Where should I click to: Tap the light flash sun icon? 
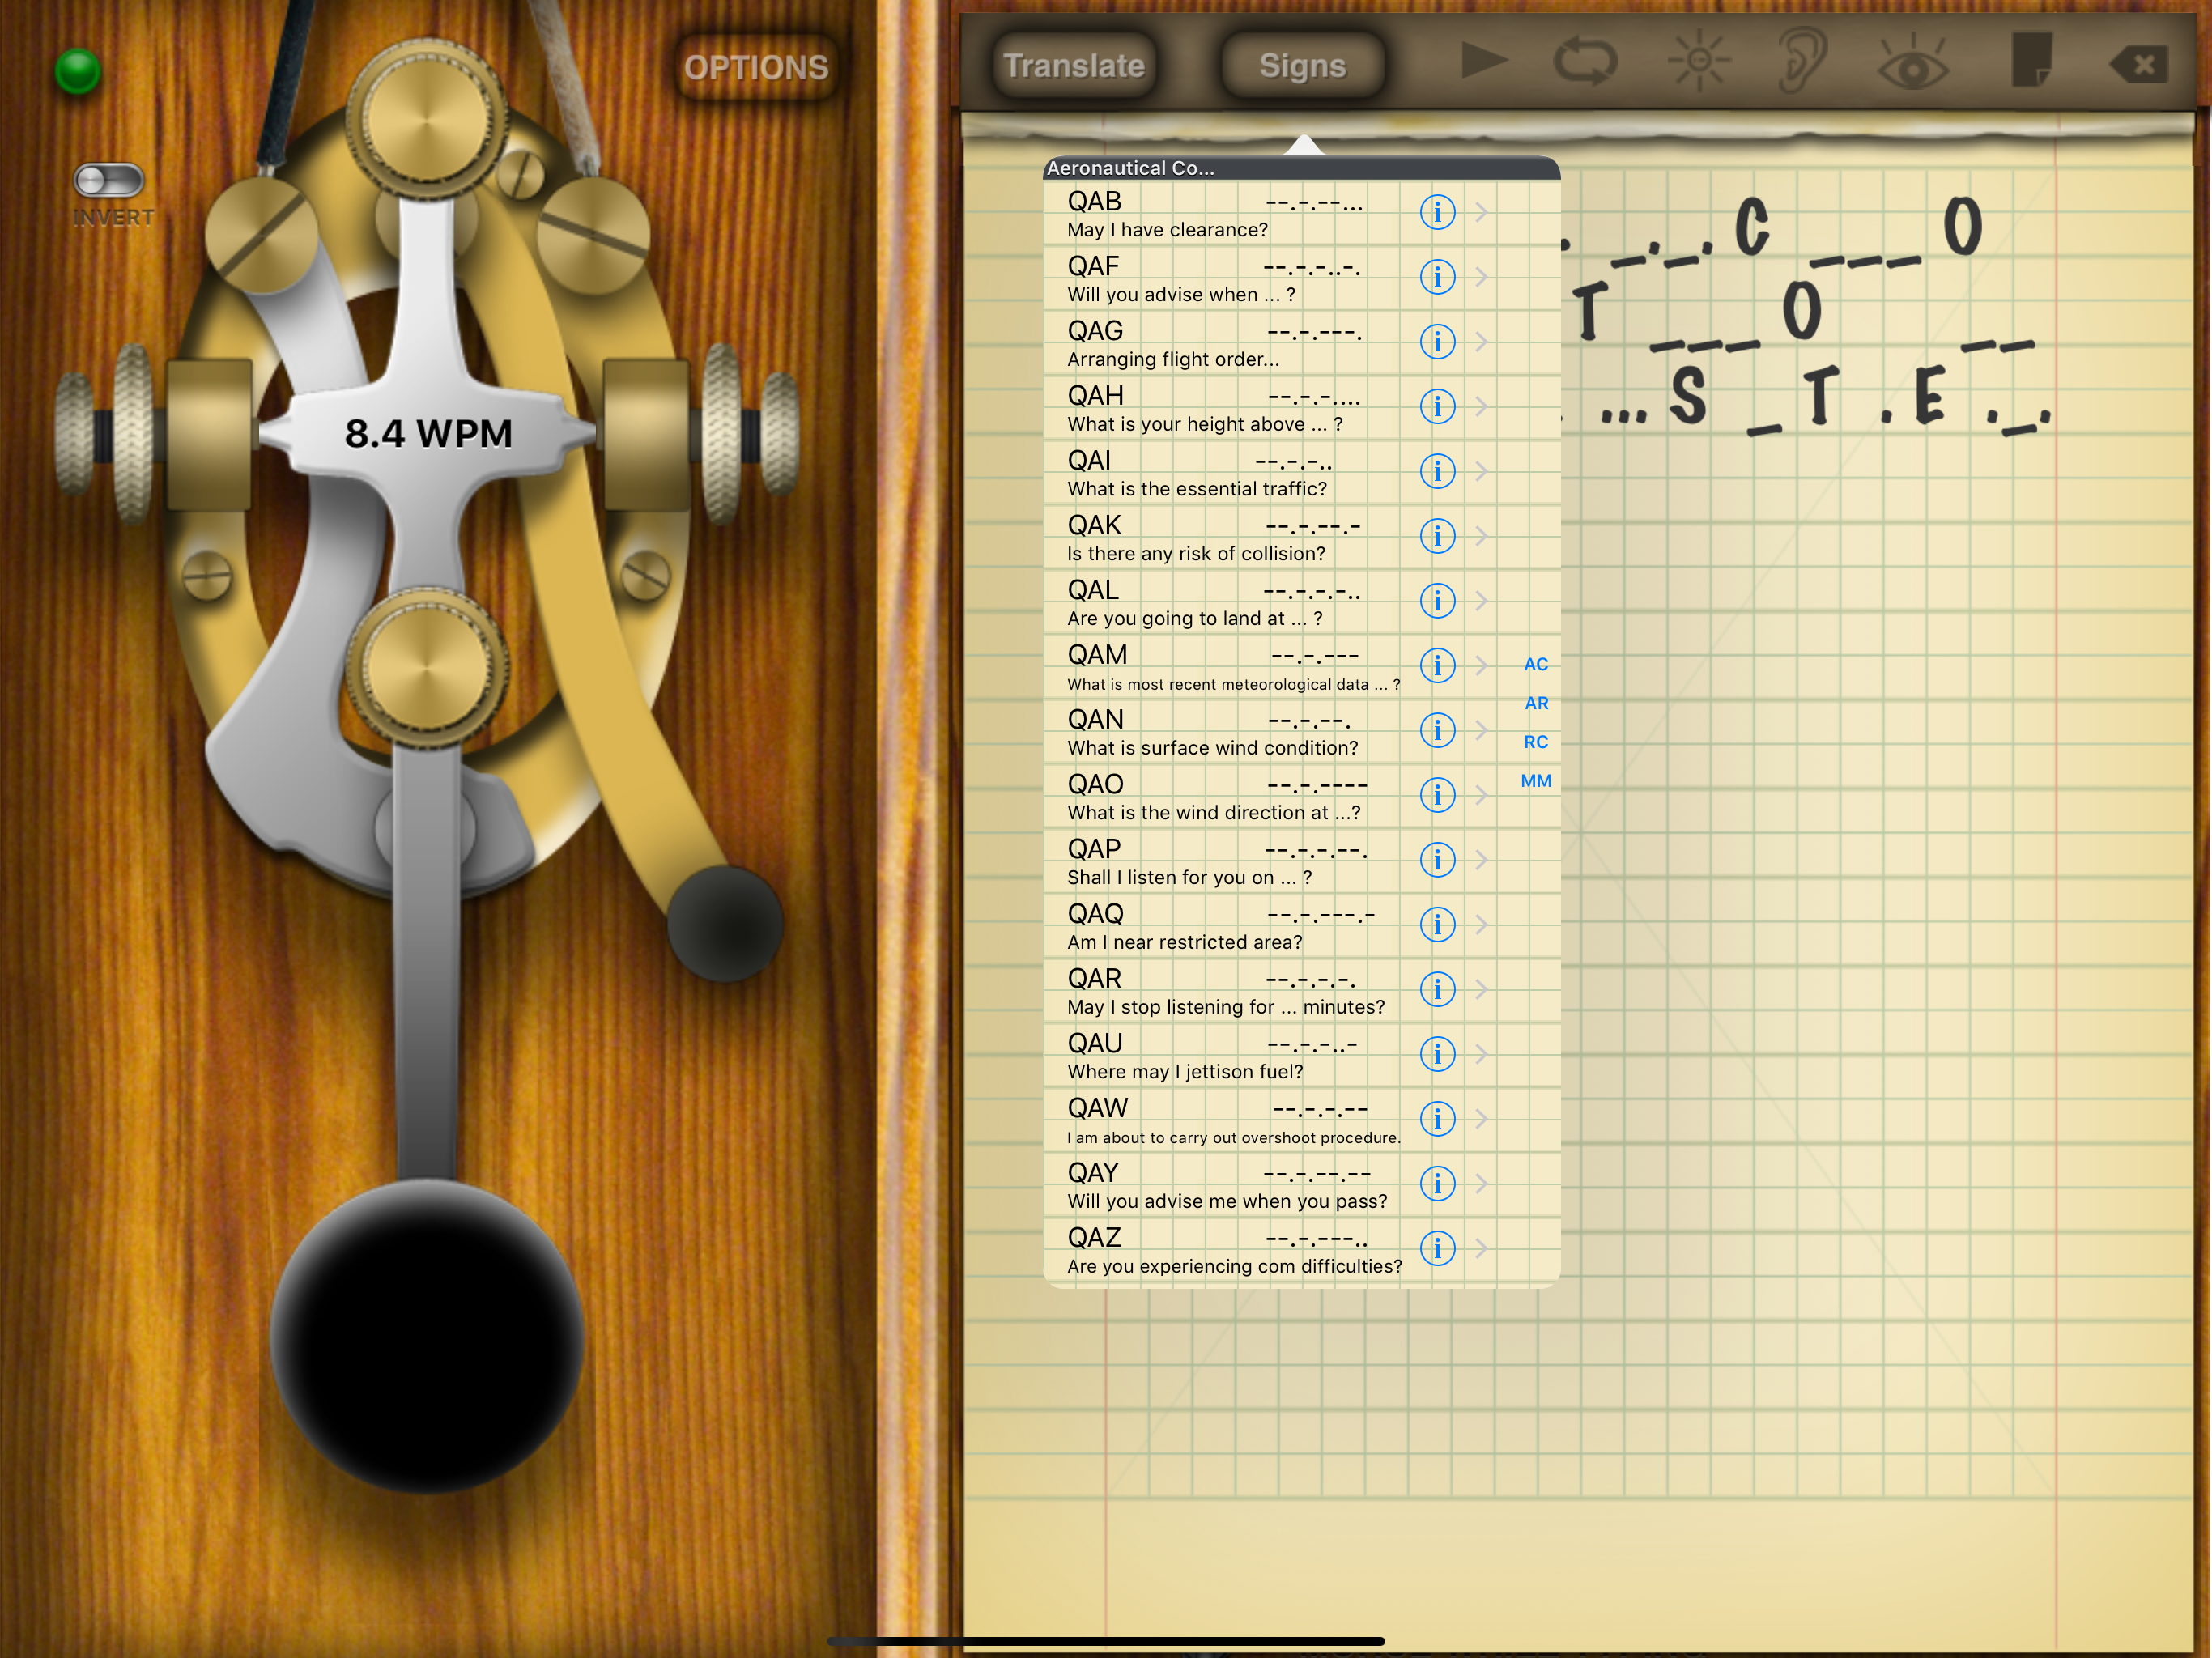tap(1699, 61)
